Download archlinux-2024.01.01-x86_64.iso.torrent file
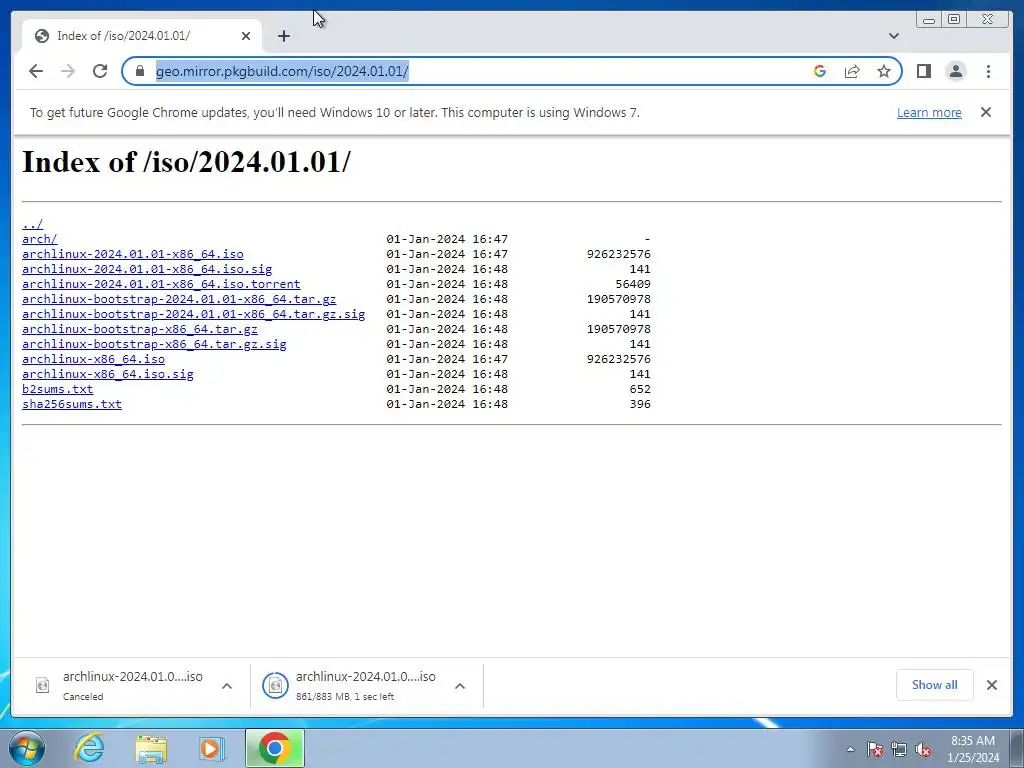Viewport: 1024px width, 768px height. tap(161, 284)
